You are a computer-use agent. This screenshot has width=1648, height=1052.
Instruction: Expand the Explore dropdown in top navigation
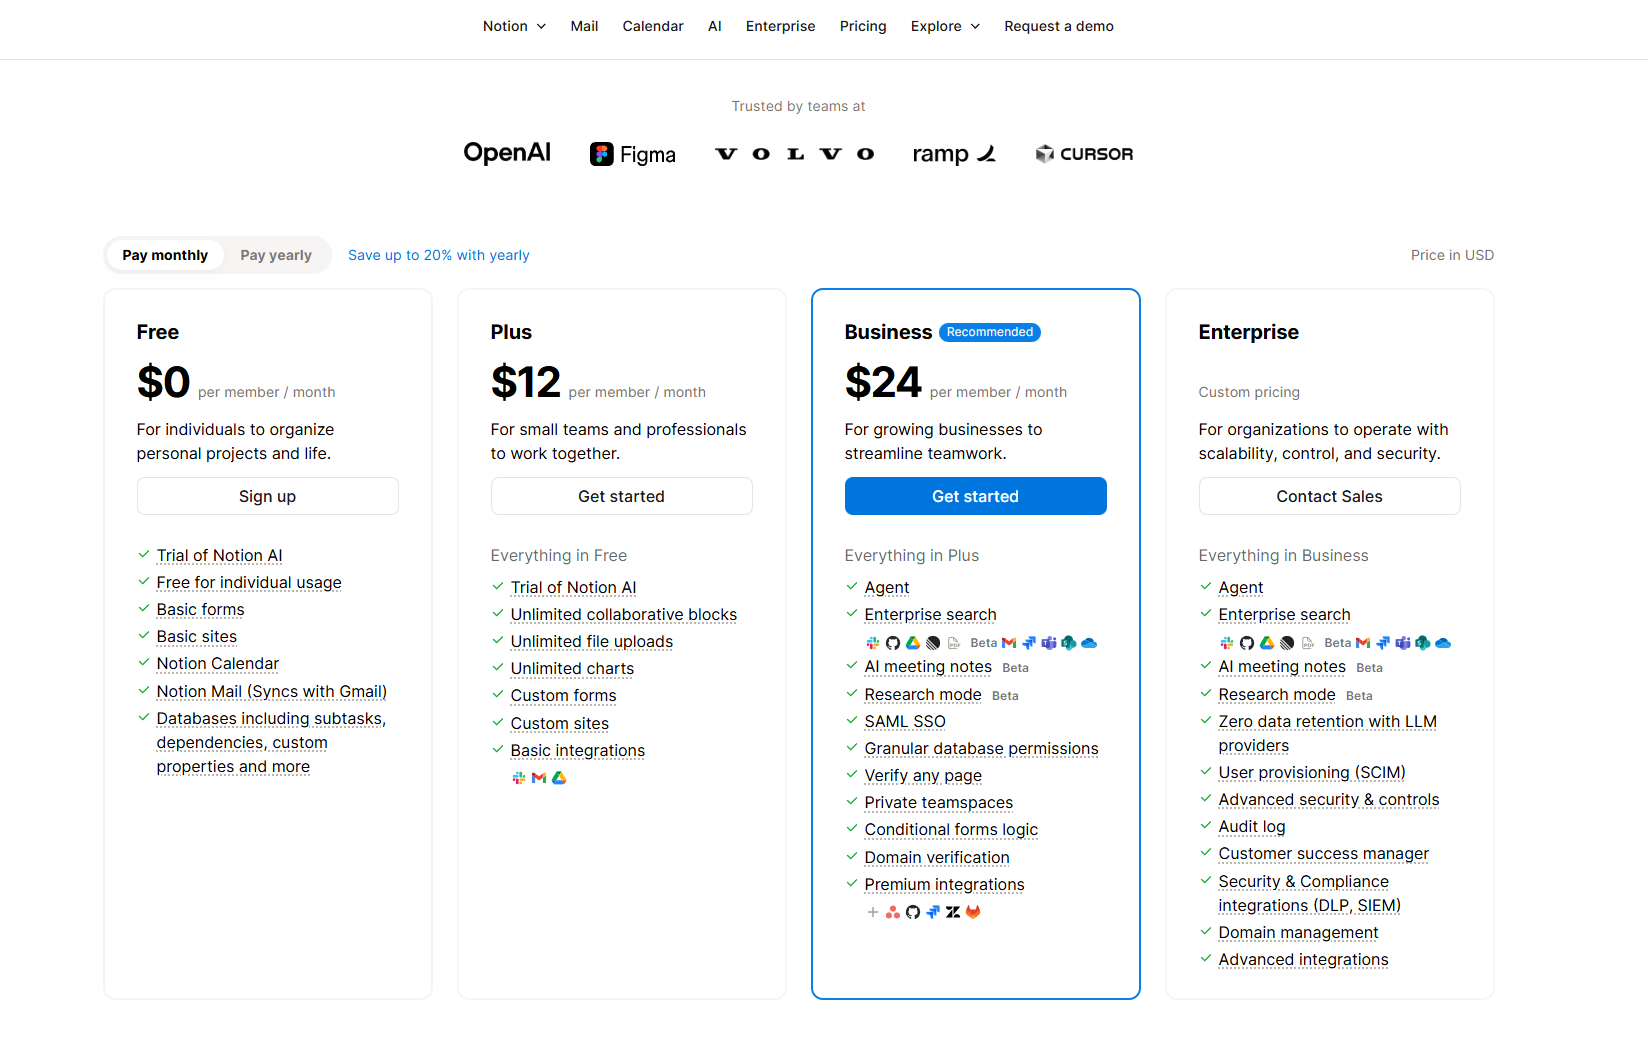click(x=945, y=26)
